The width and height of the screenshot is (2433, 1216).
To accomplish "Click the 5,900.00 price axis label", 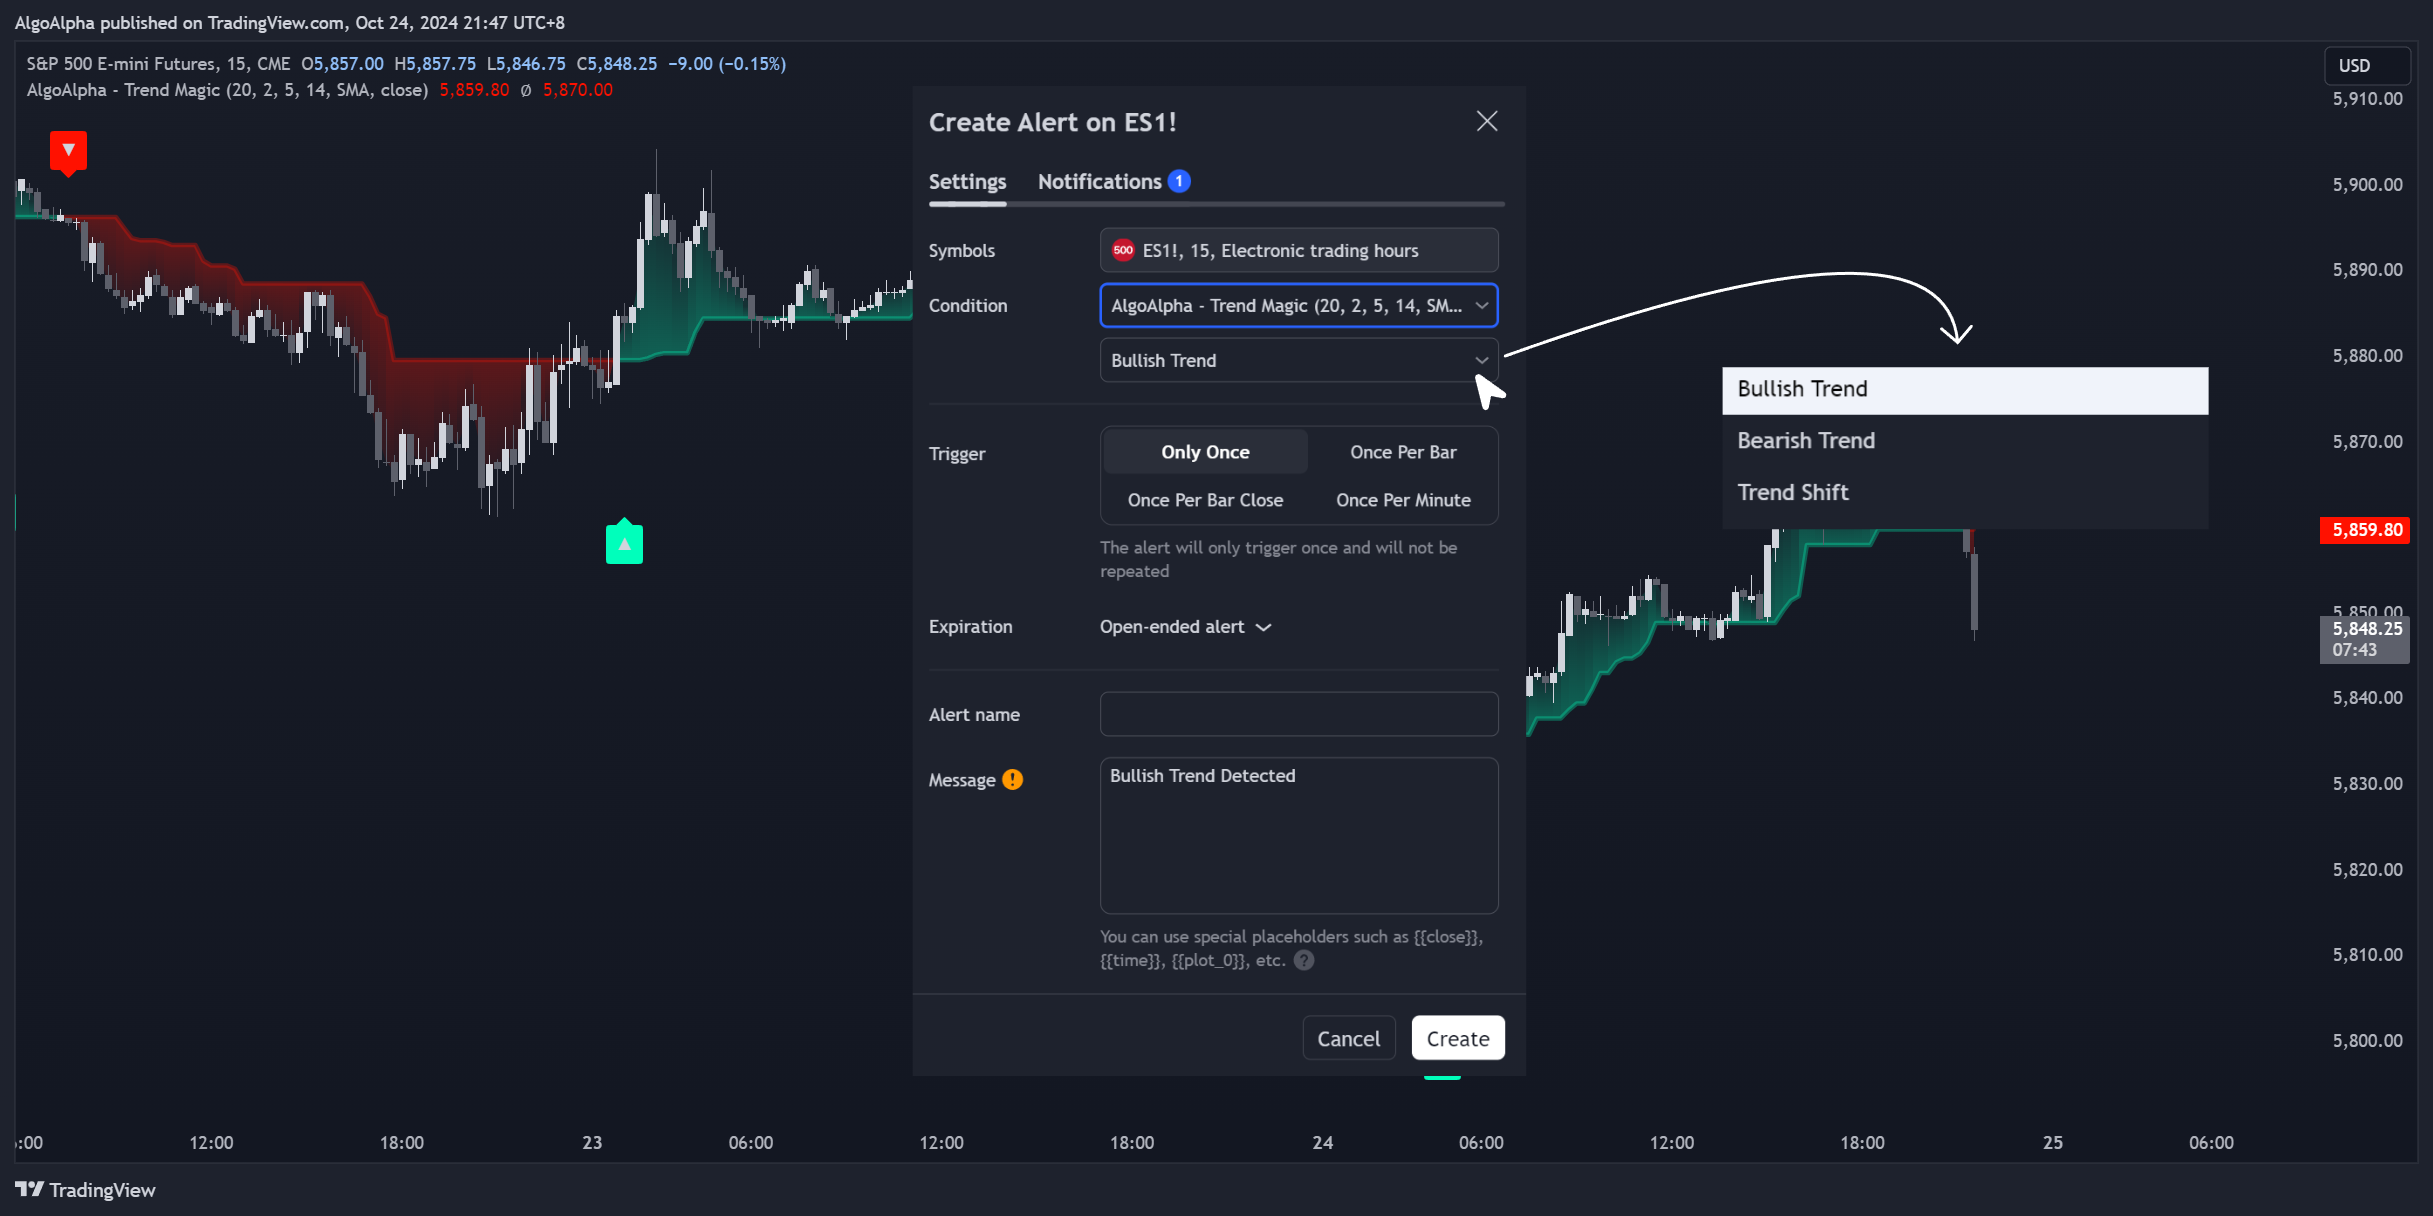I will click(x=2367, y=185).
